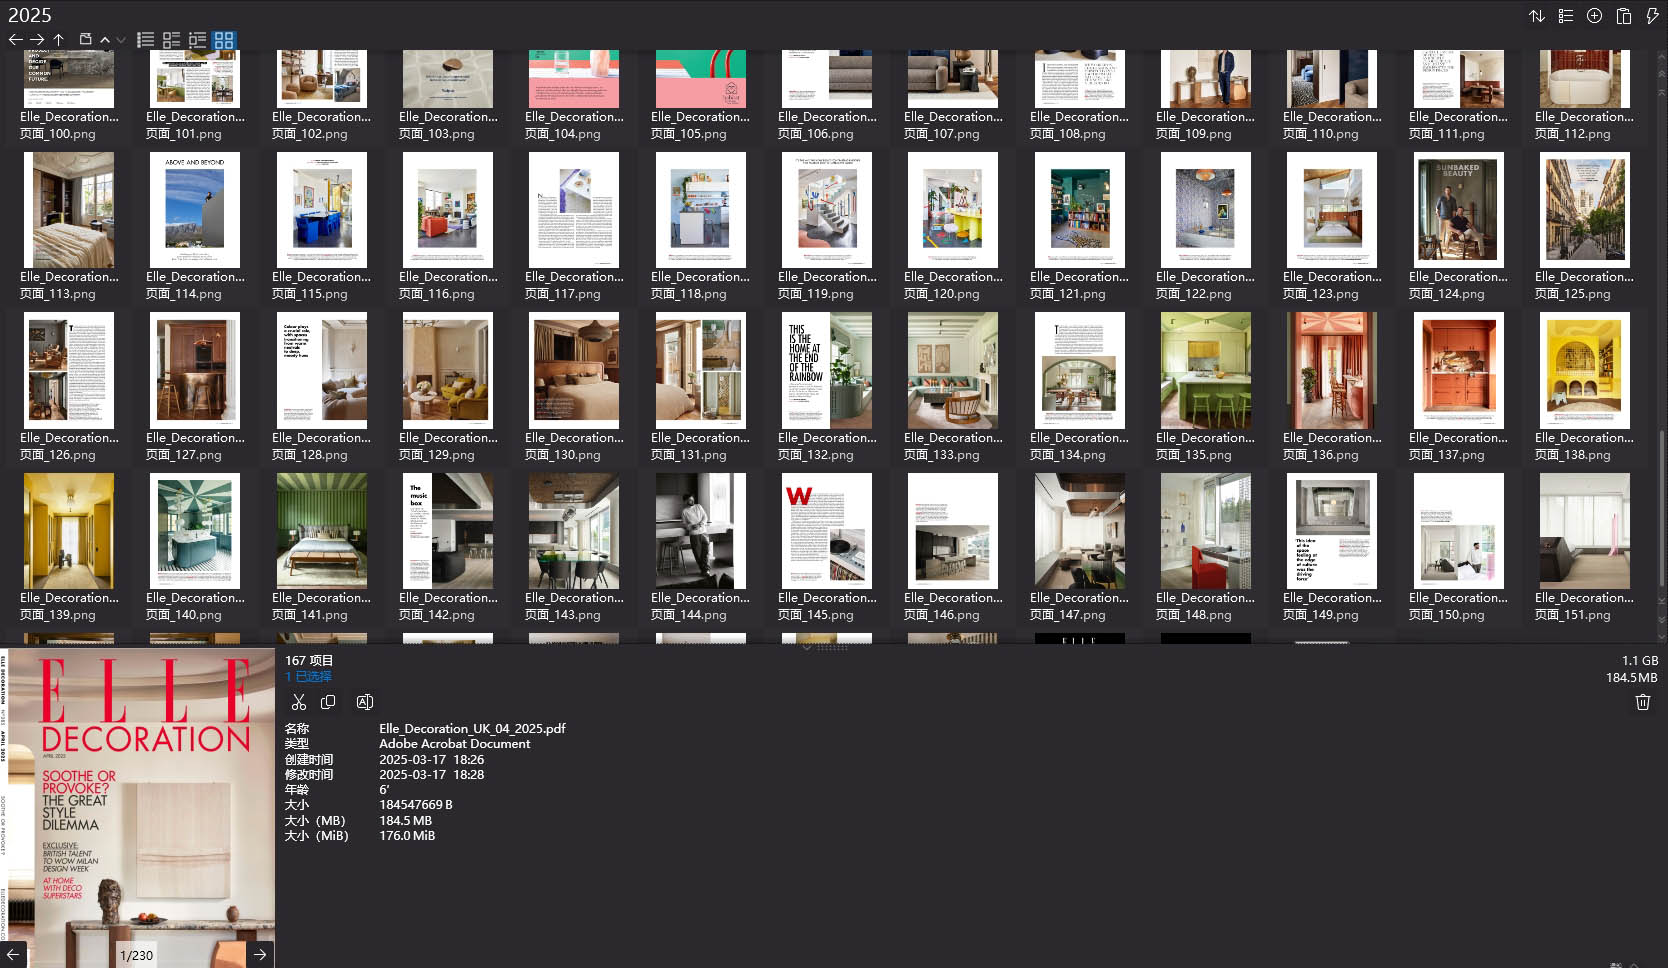
Task: Cut the selected PDF with scissors icon
Action: pyautogui.click(x=298, y=702)
